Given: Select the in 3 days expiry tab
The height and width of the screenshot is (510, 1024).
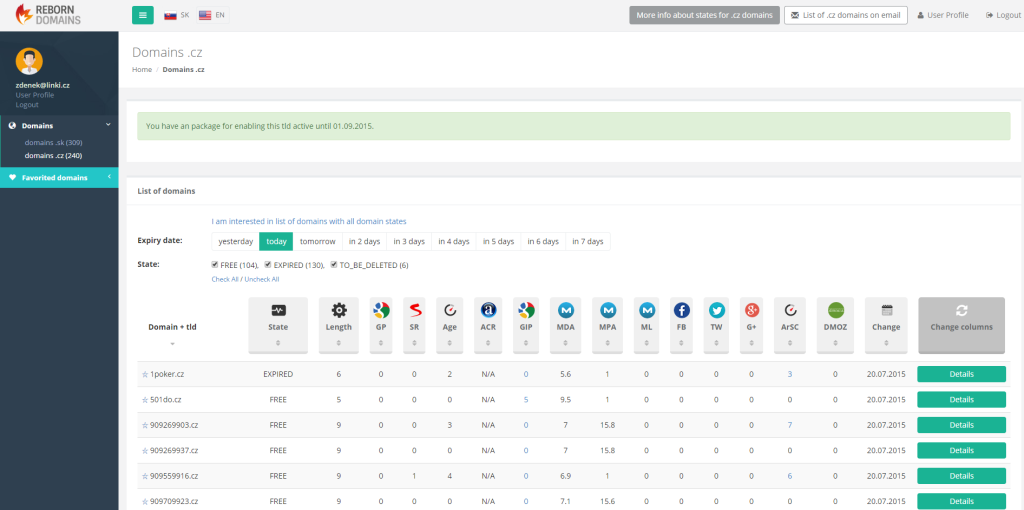Looking at the screenshot, I should coord(409,242).
